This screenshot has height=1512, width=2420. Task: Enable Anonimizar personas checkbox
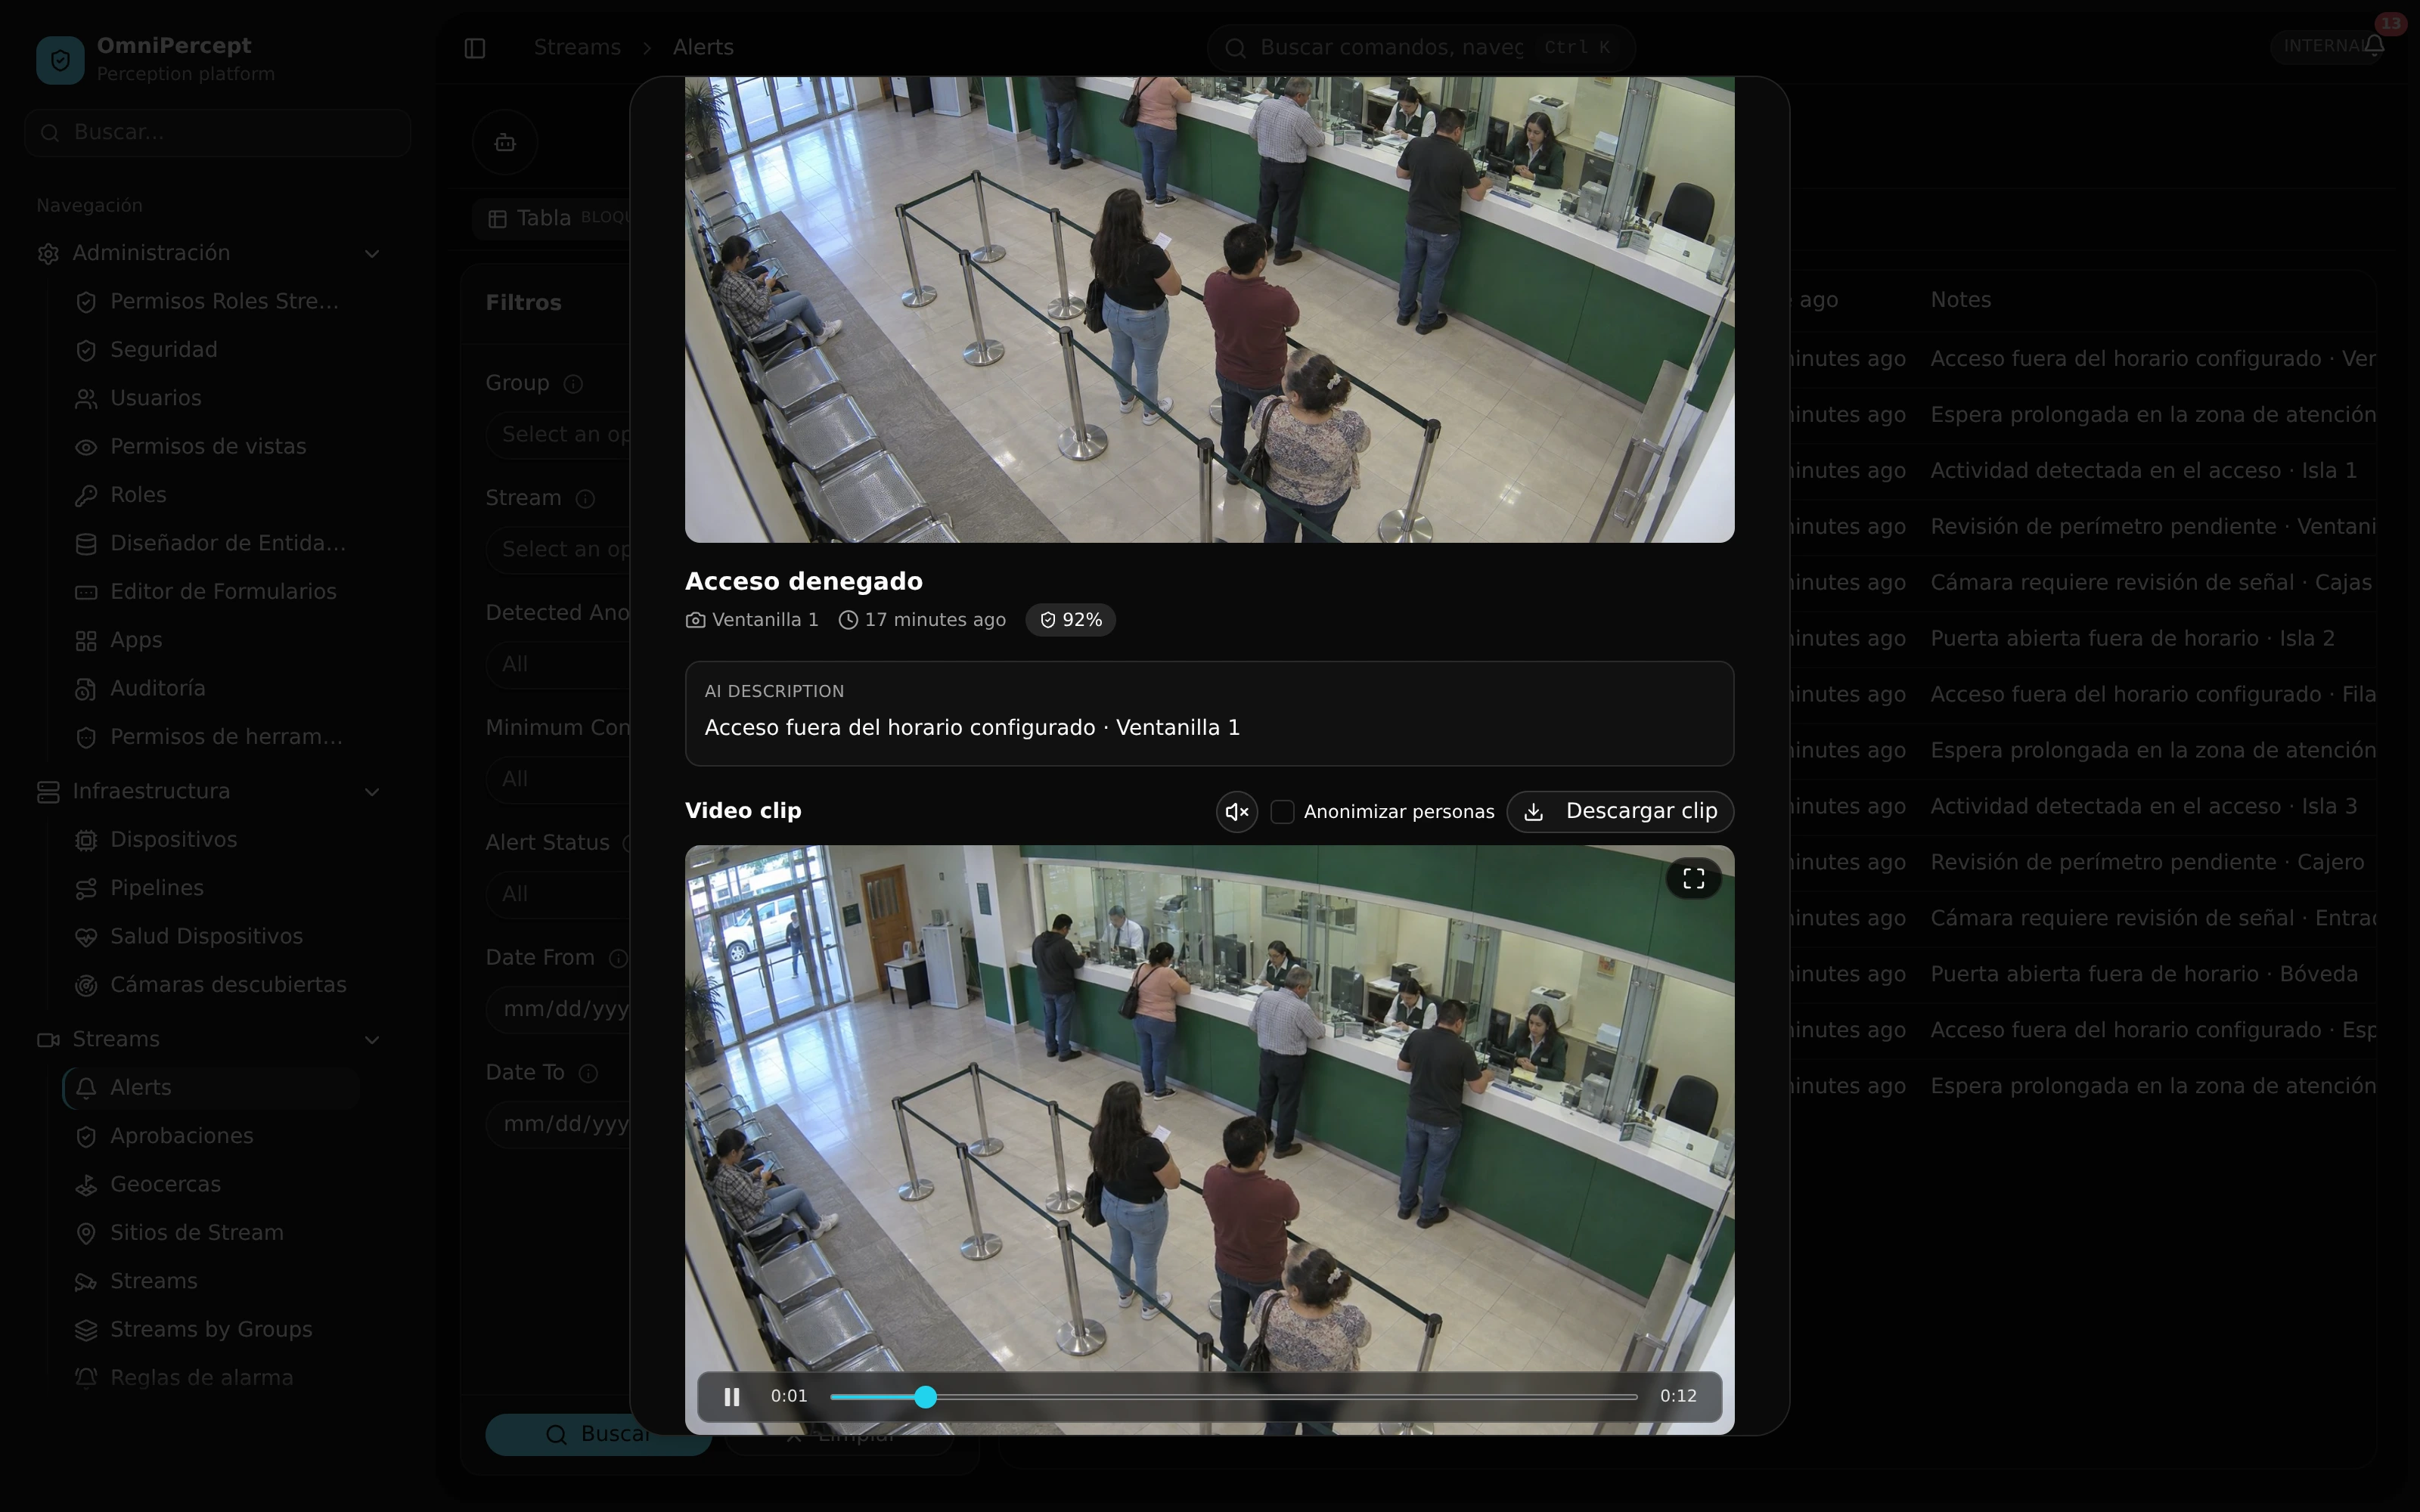coord(1282,811)
